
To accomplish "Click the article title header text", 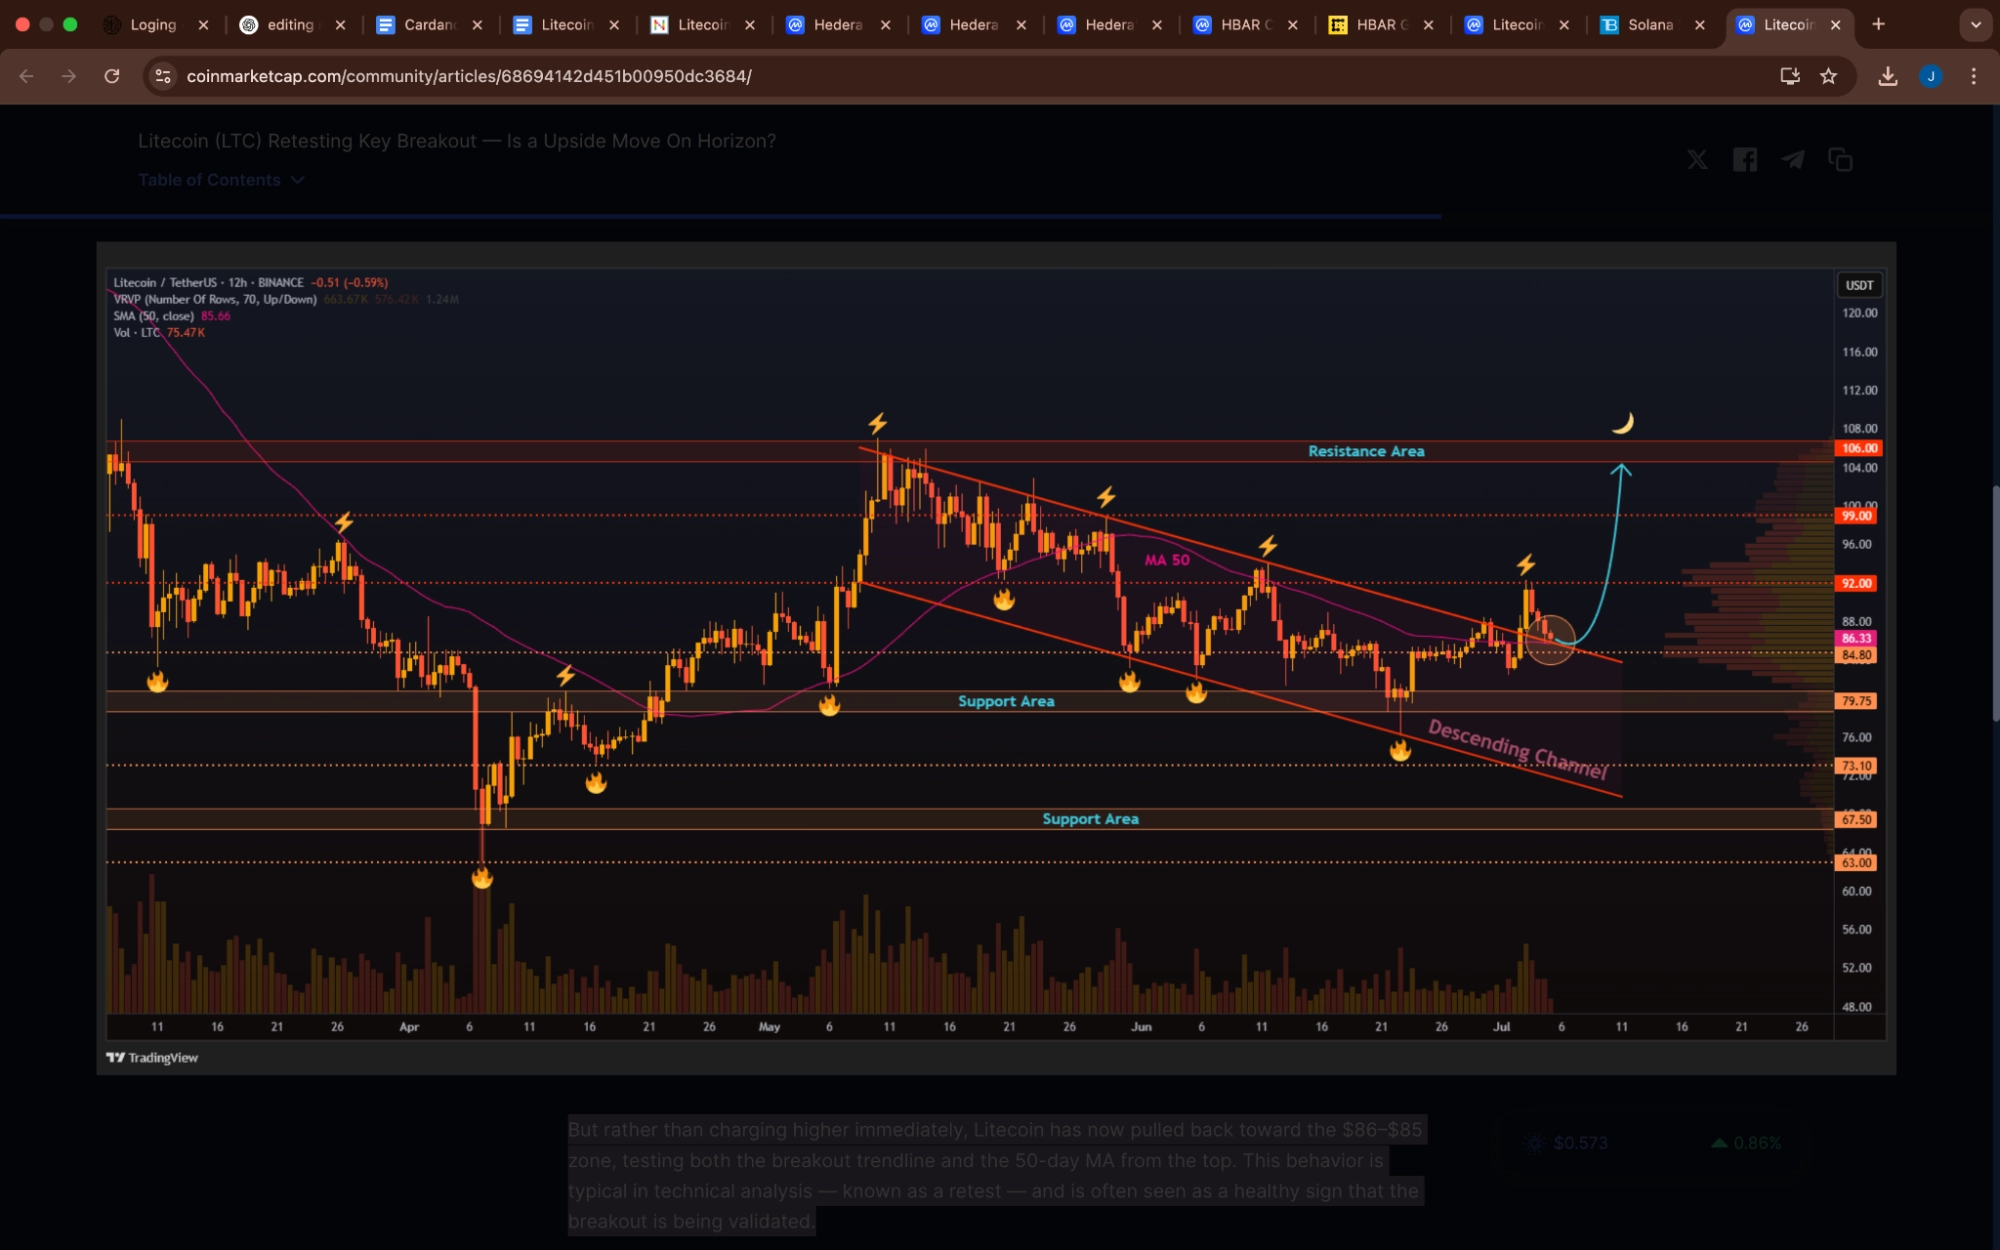I will (x=457, y=141).
